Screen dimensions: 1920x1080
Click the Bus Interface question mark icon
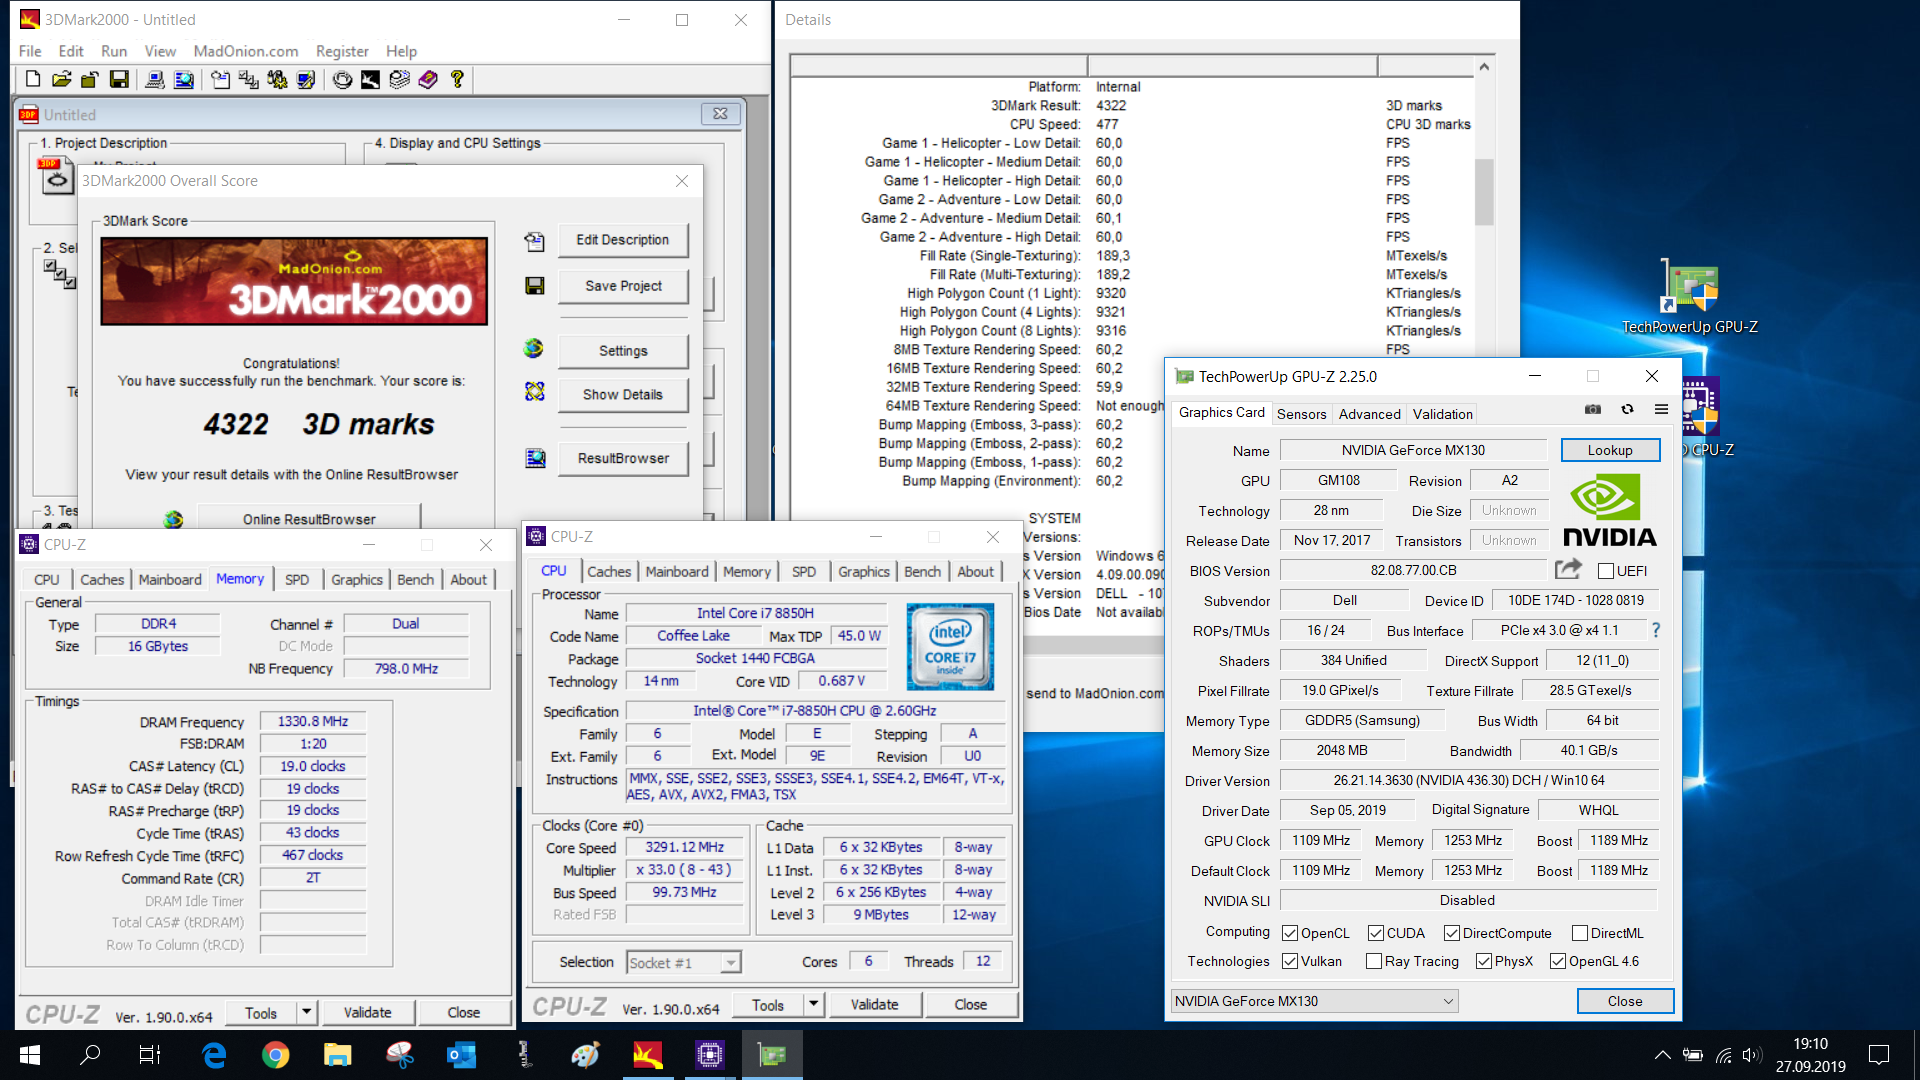[1656, 630]
